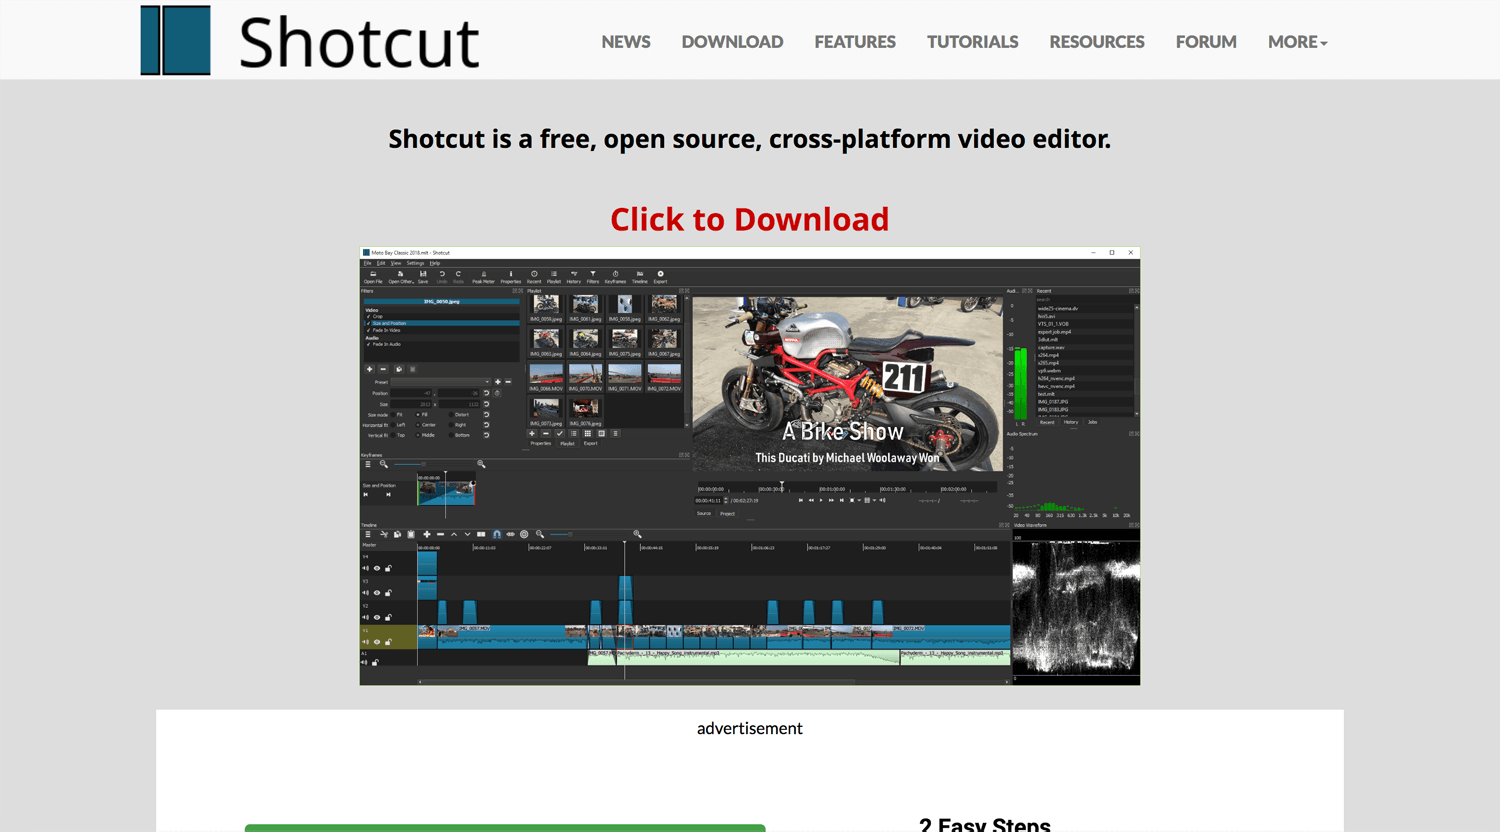Open the Preset combo box in Filters
Screen dimensions: 1500x832
click(x=441, y=382)
